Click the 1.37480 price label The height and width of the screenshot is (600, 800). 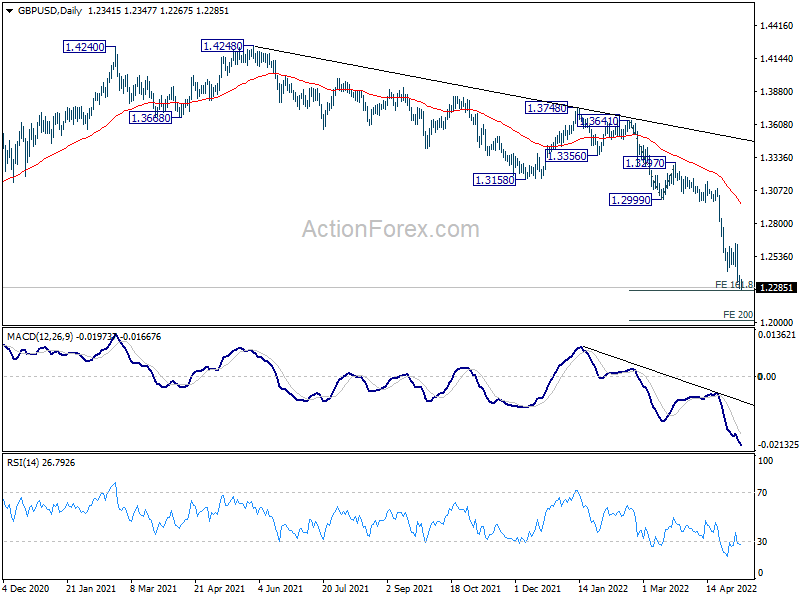click(547, 107)
